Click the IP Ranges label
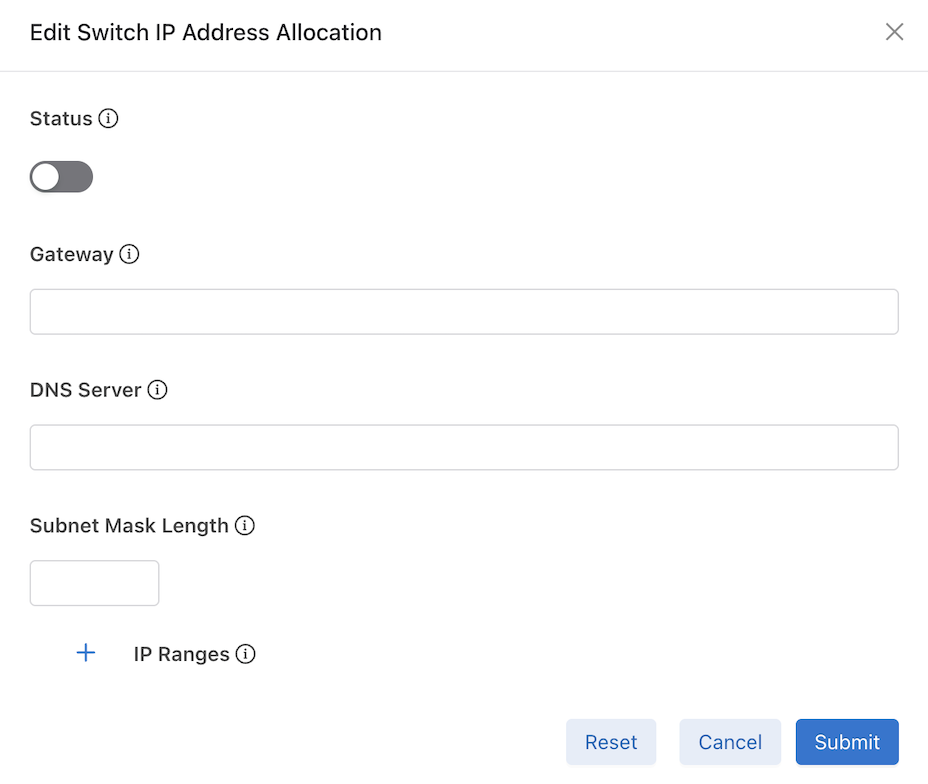Screen dimensions: 928x784 coord(181,654)
